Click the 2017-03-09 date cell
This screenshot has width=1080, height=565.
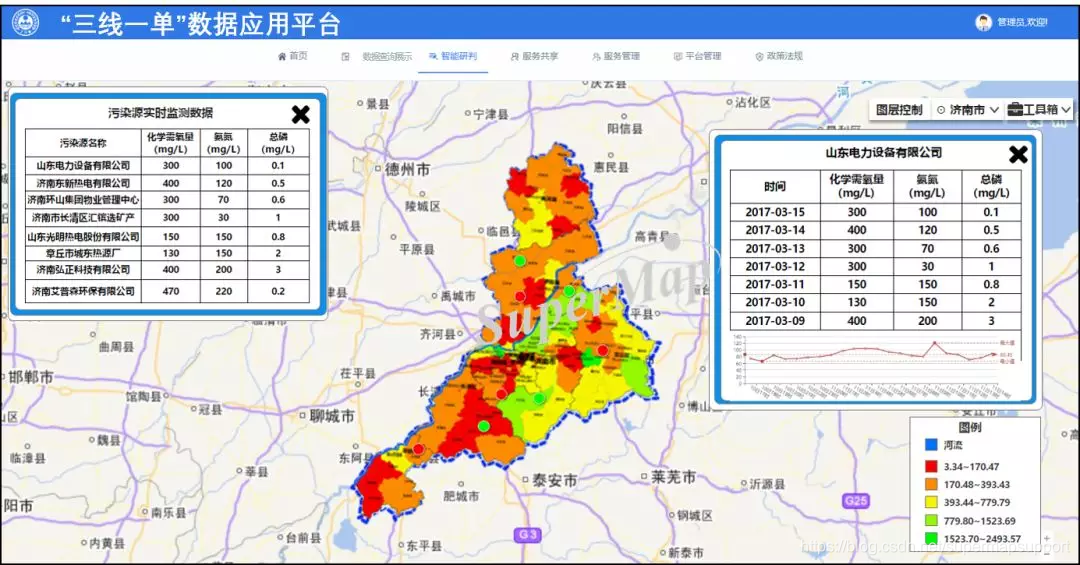click(775, 321)
